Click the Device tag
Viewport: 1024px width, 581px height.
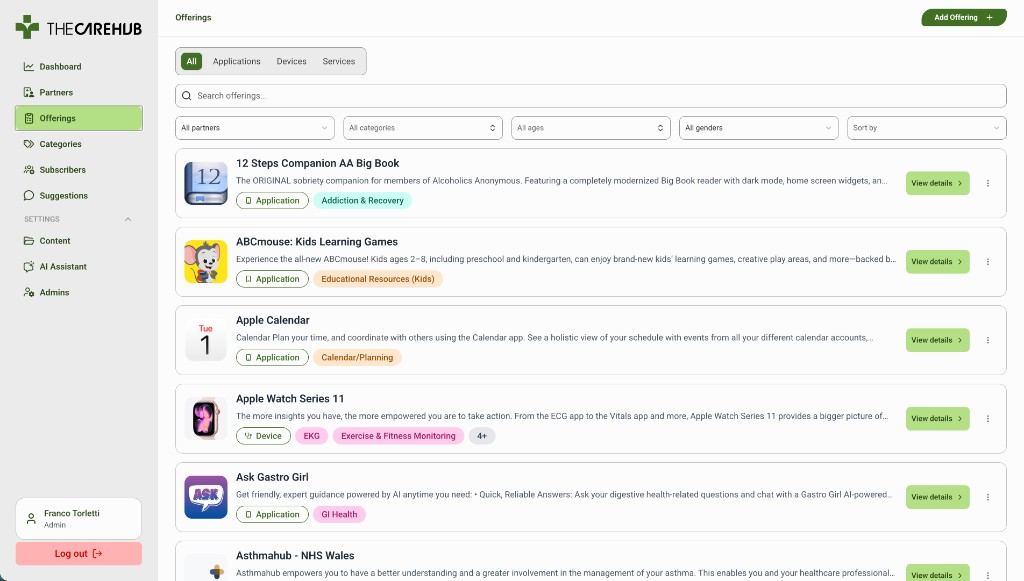click(x=263, y=436)
